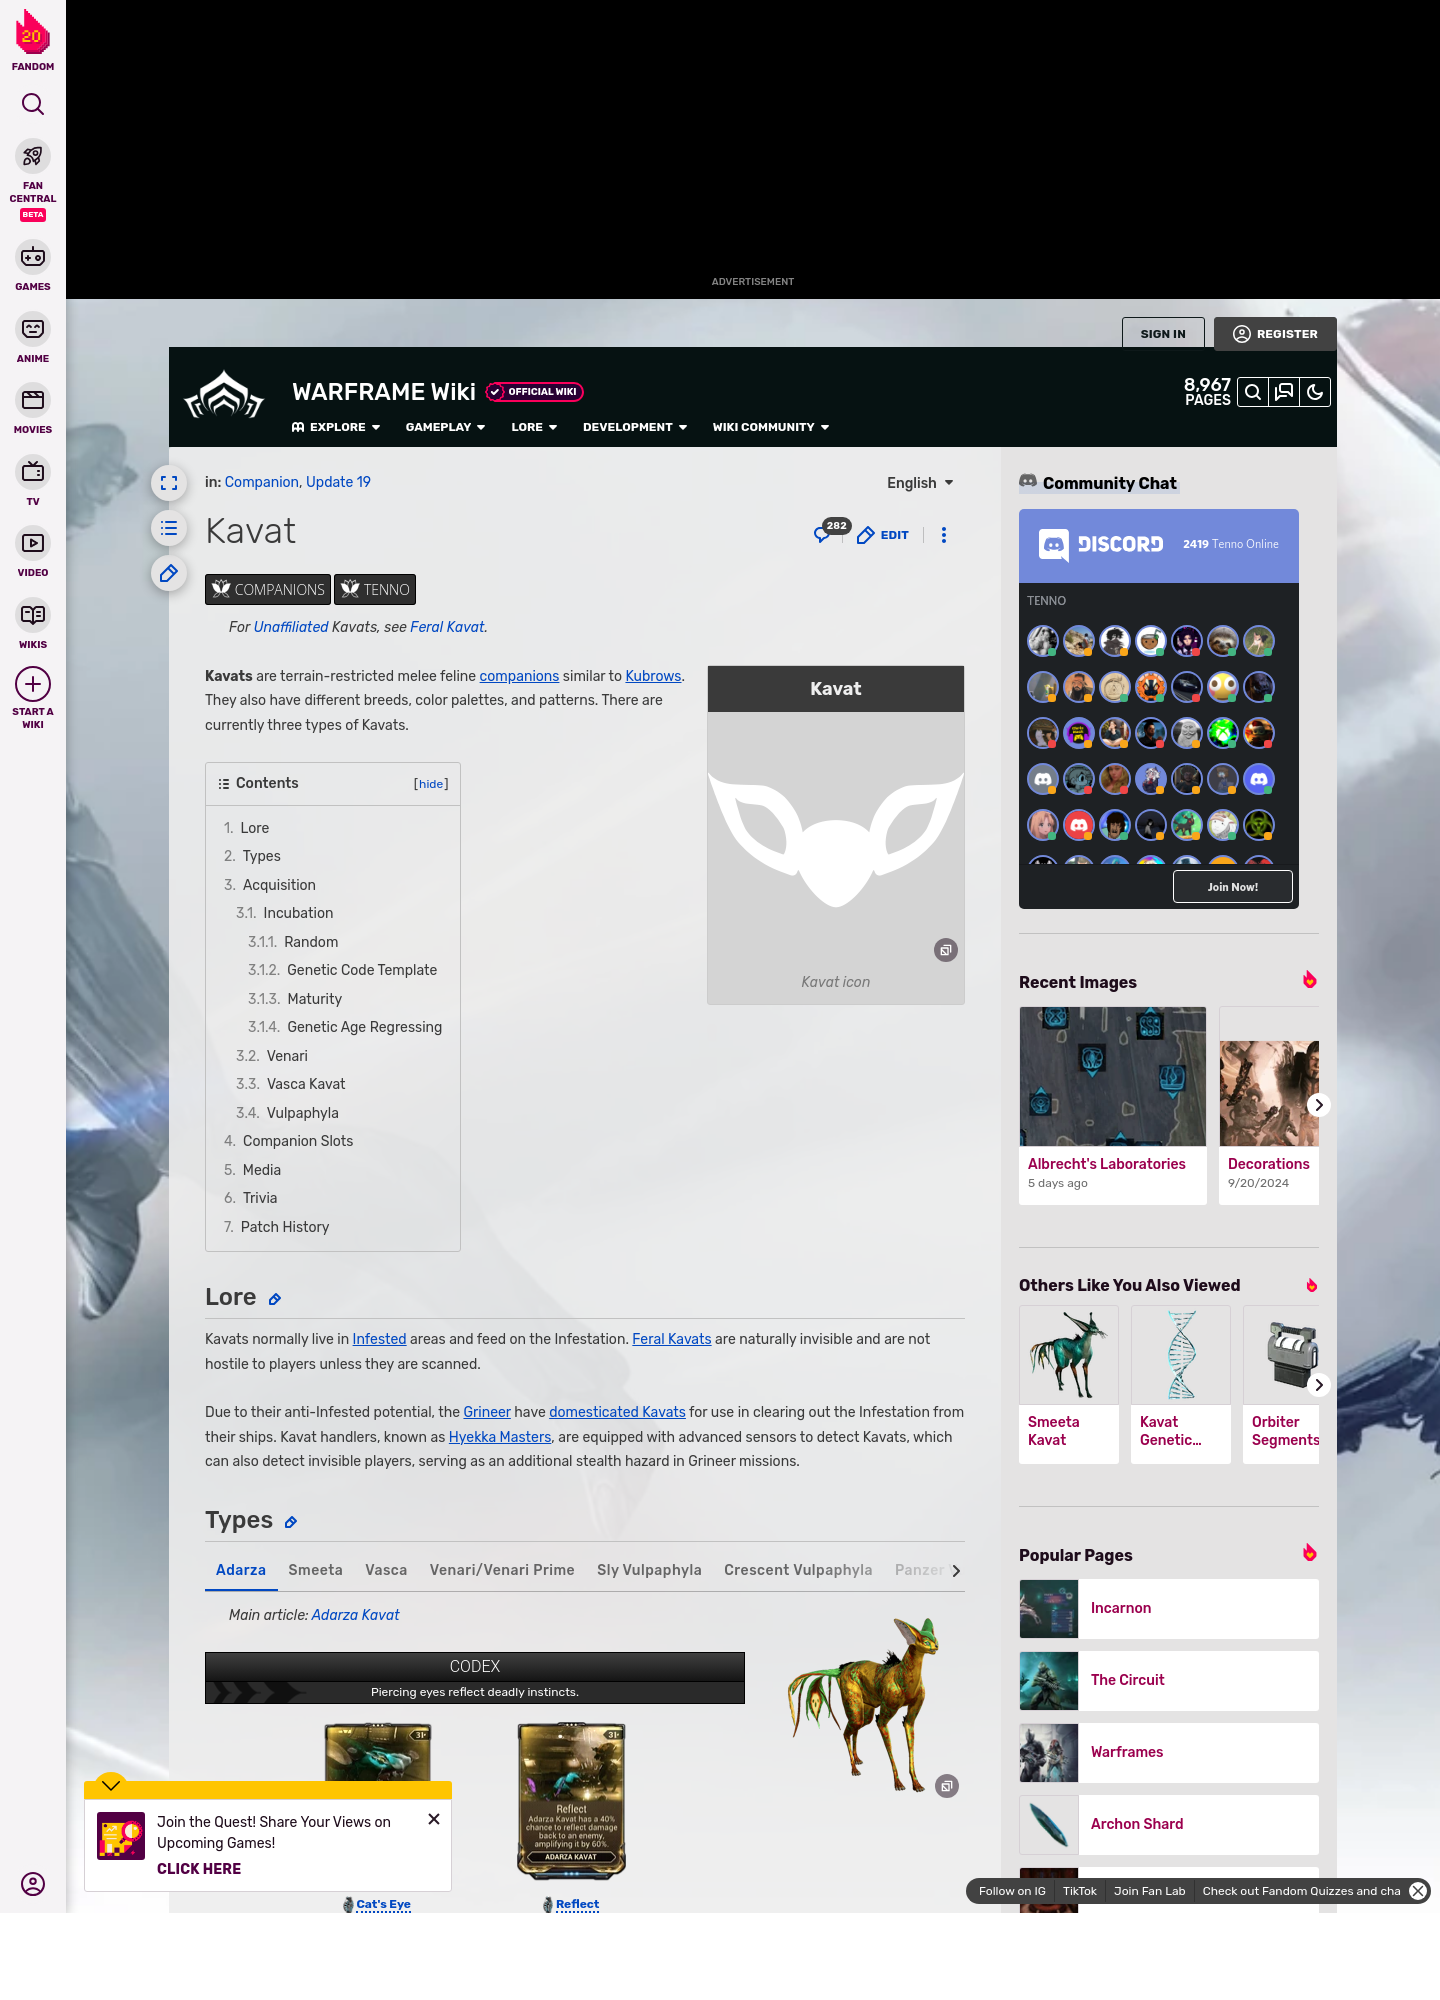Open Incarnon popular page
The width and height of the screenshot is (1440, 2000).
click(x=1169, y=1609)
